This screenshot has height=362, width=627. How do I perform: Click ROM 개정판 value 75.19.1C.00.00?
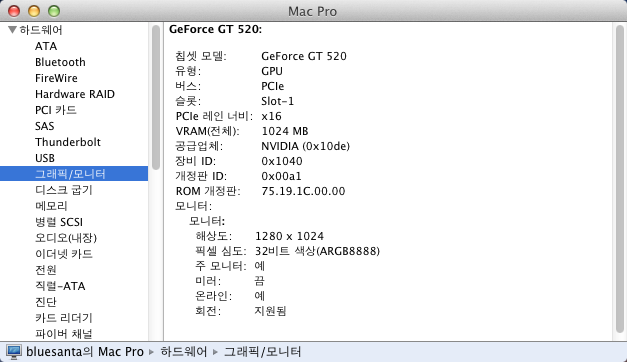click(x=303, y=191)
